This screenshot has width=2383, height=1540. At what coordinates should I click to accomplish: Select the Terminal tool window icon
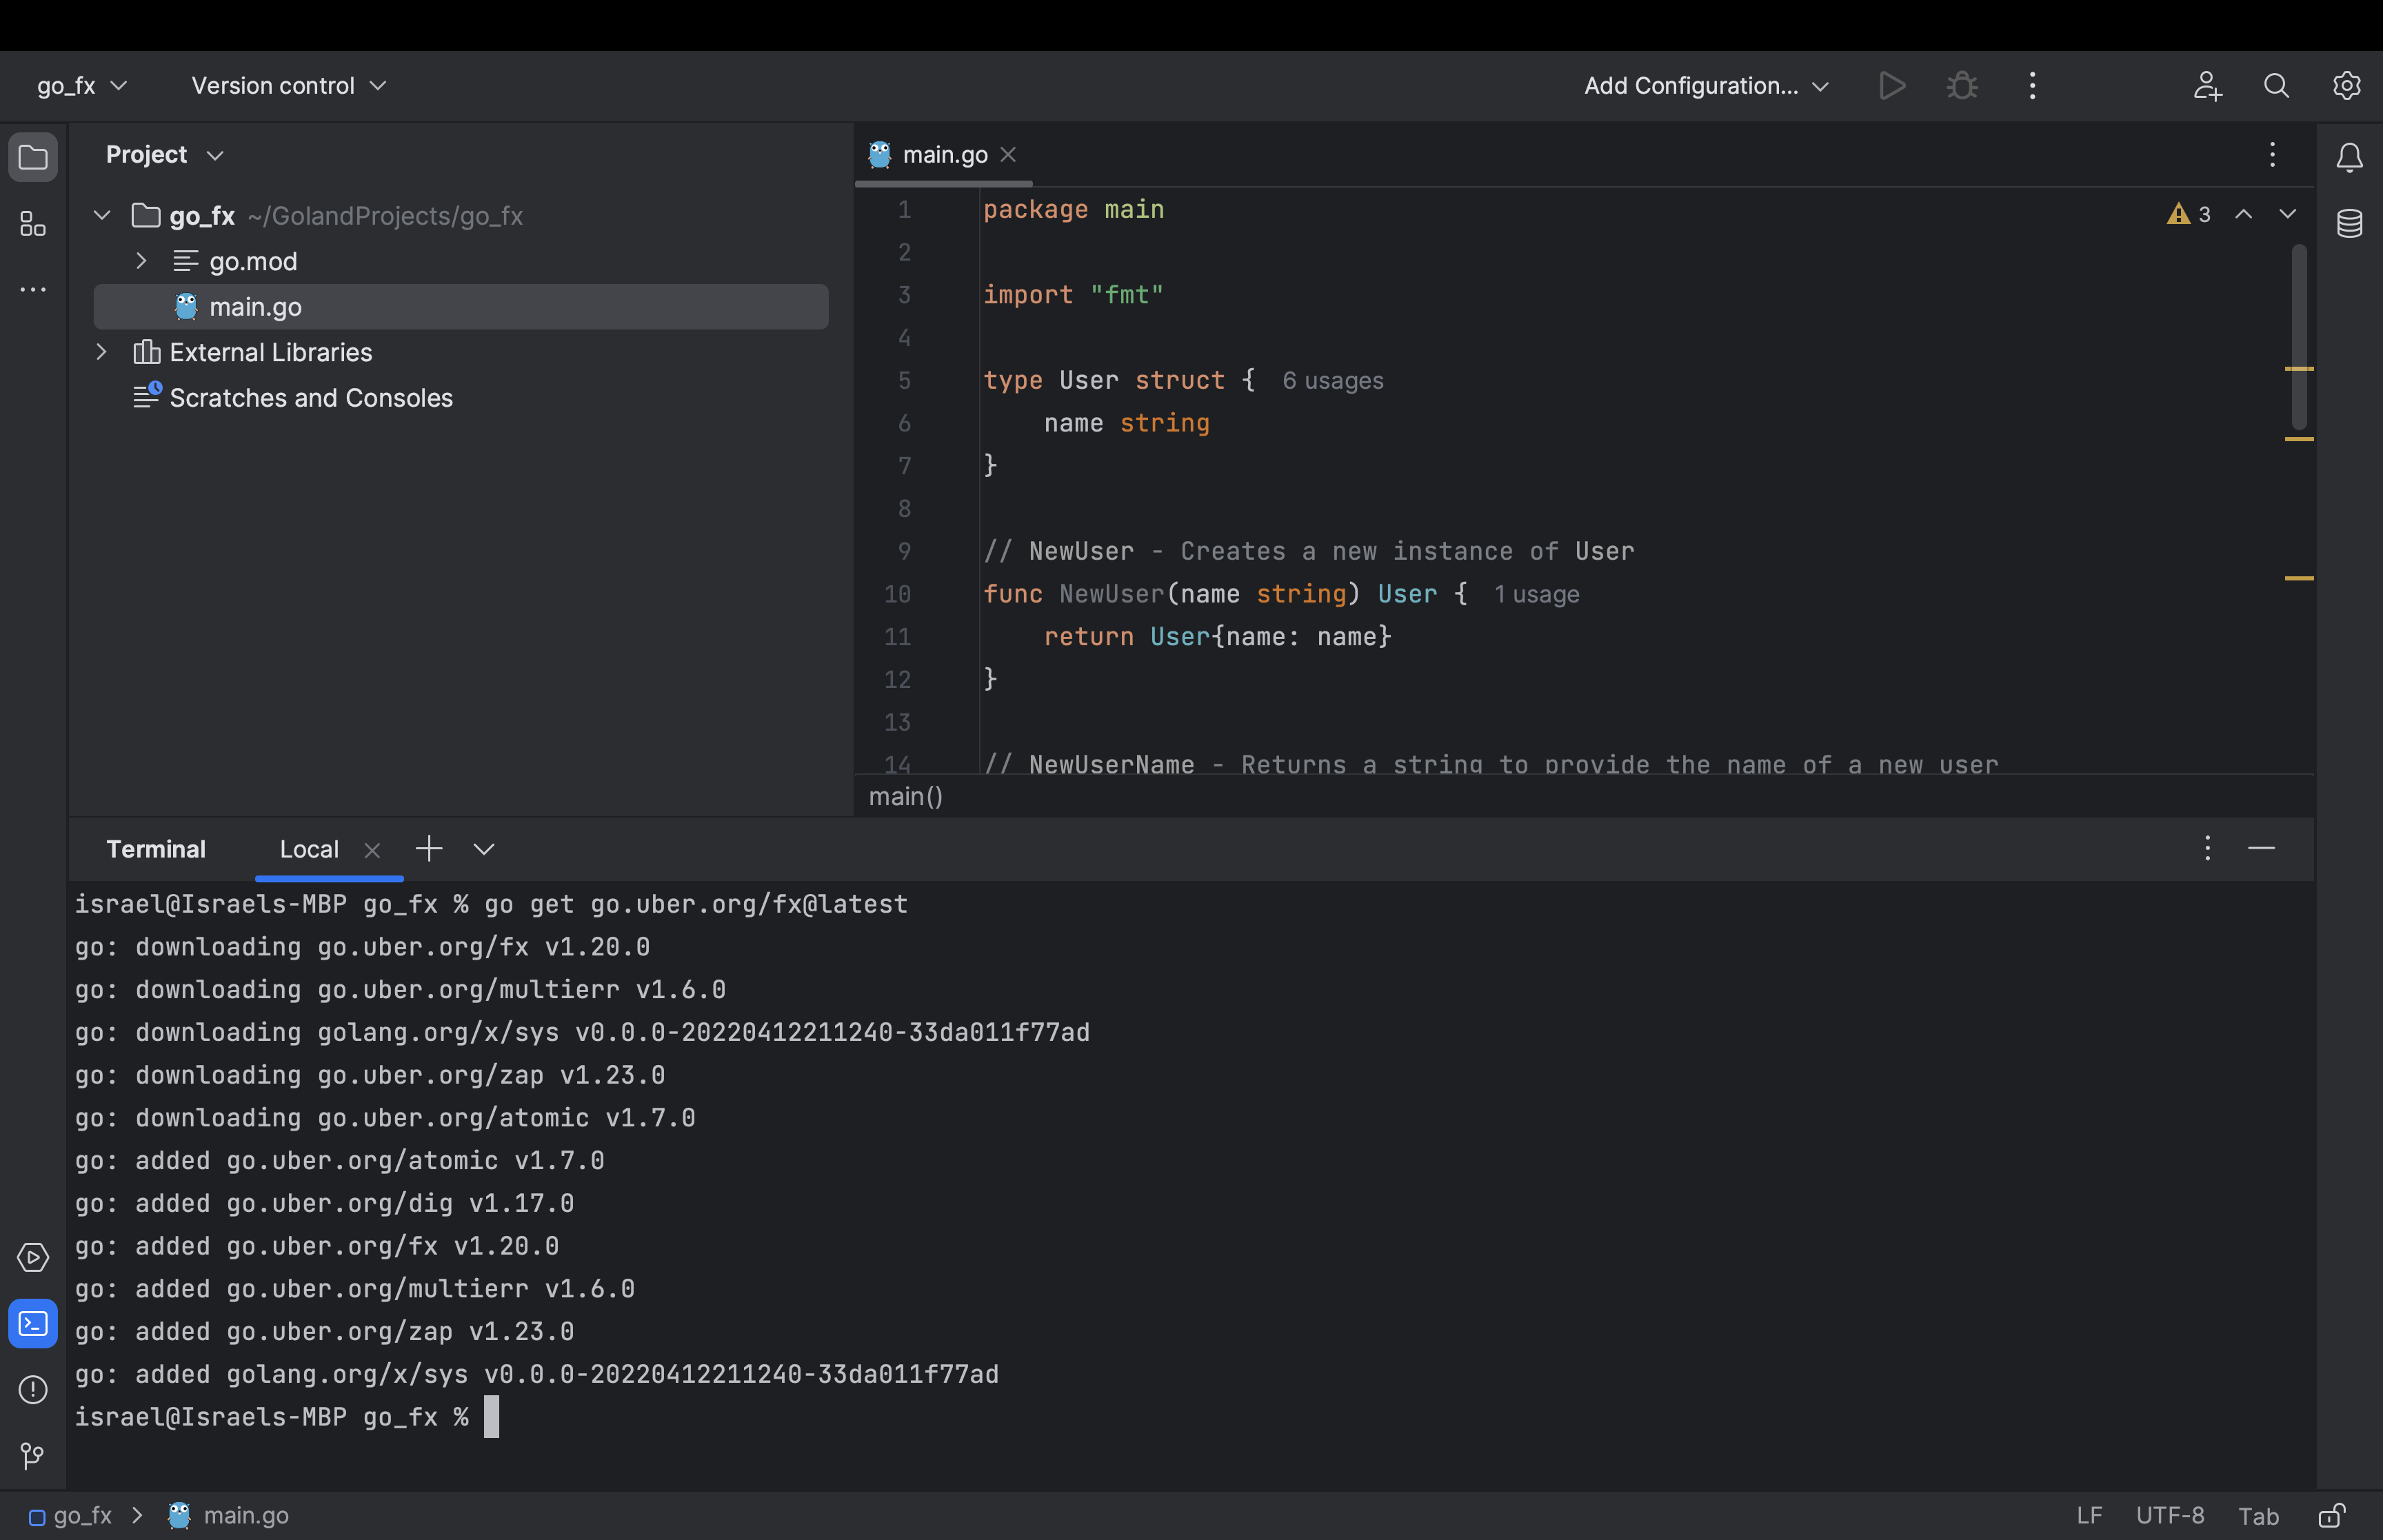pos(33,1323)
